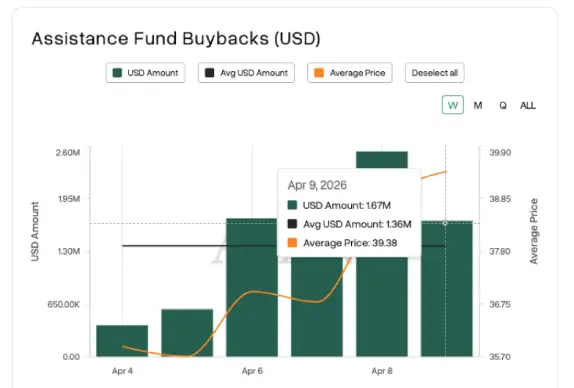Click tooltip text 'Avg USD Amount: 1.36M'
This screenshot has height=388, width=574.
(357, 224)
